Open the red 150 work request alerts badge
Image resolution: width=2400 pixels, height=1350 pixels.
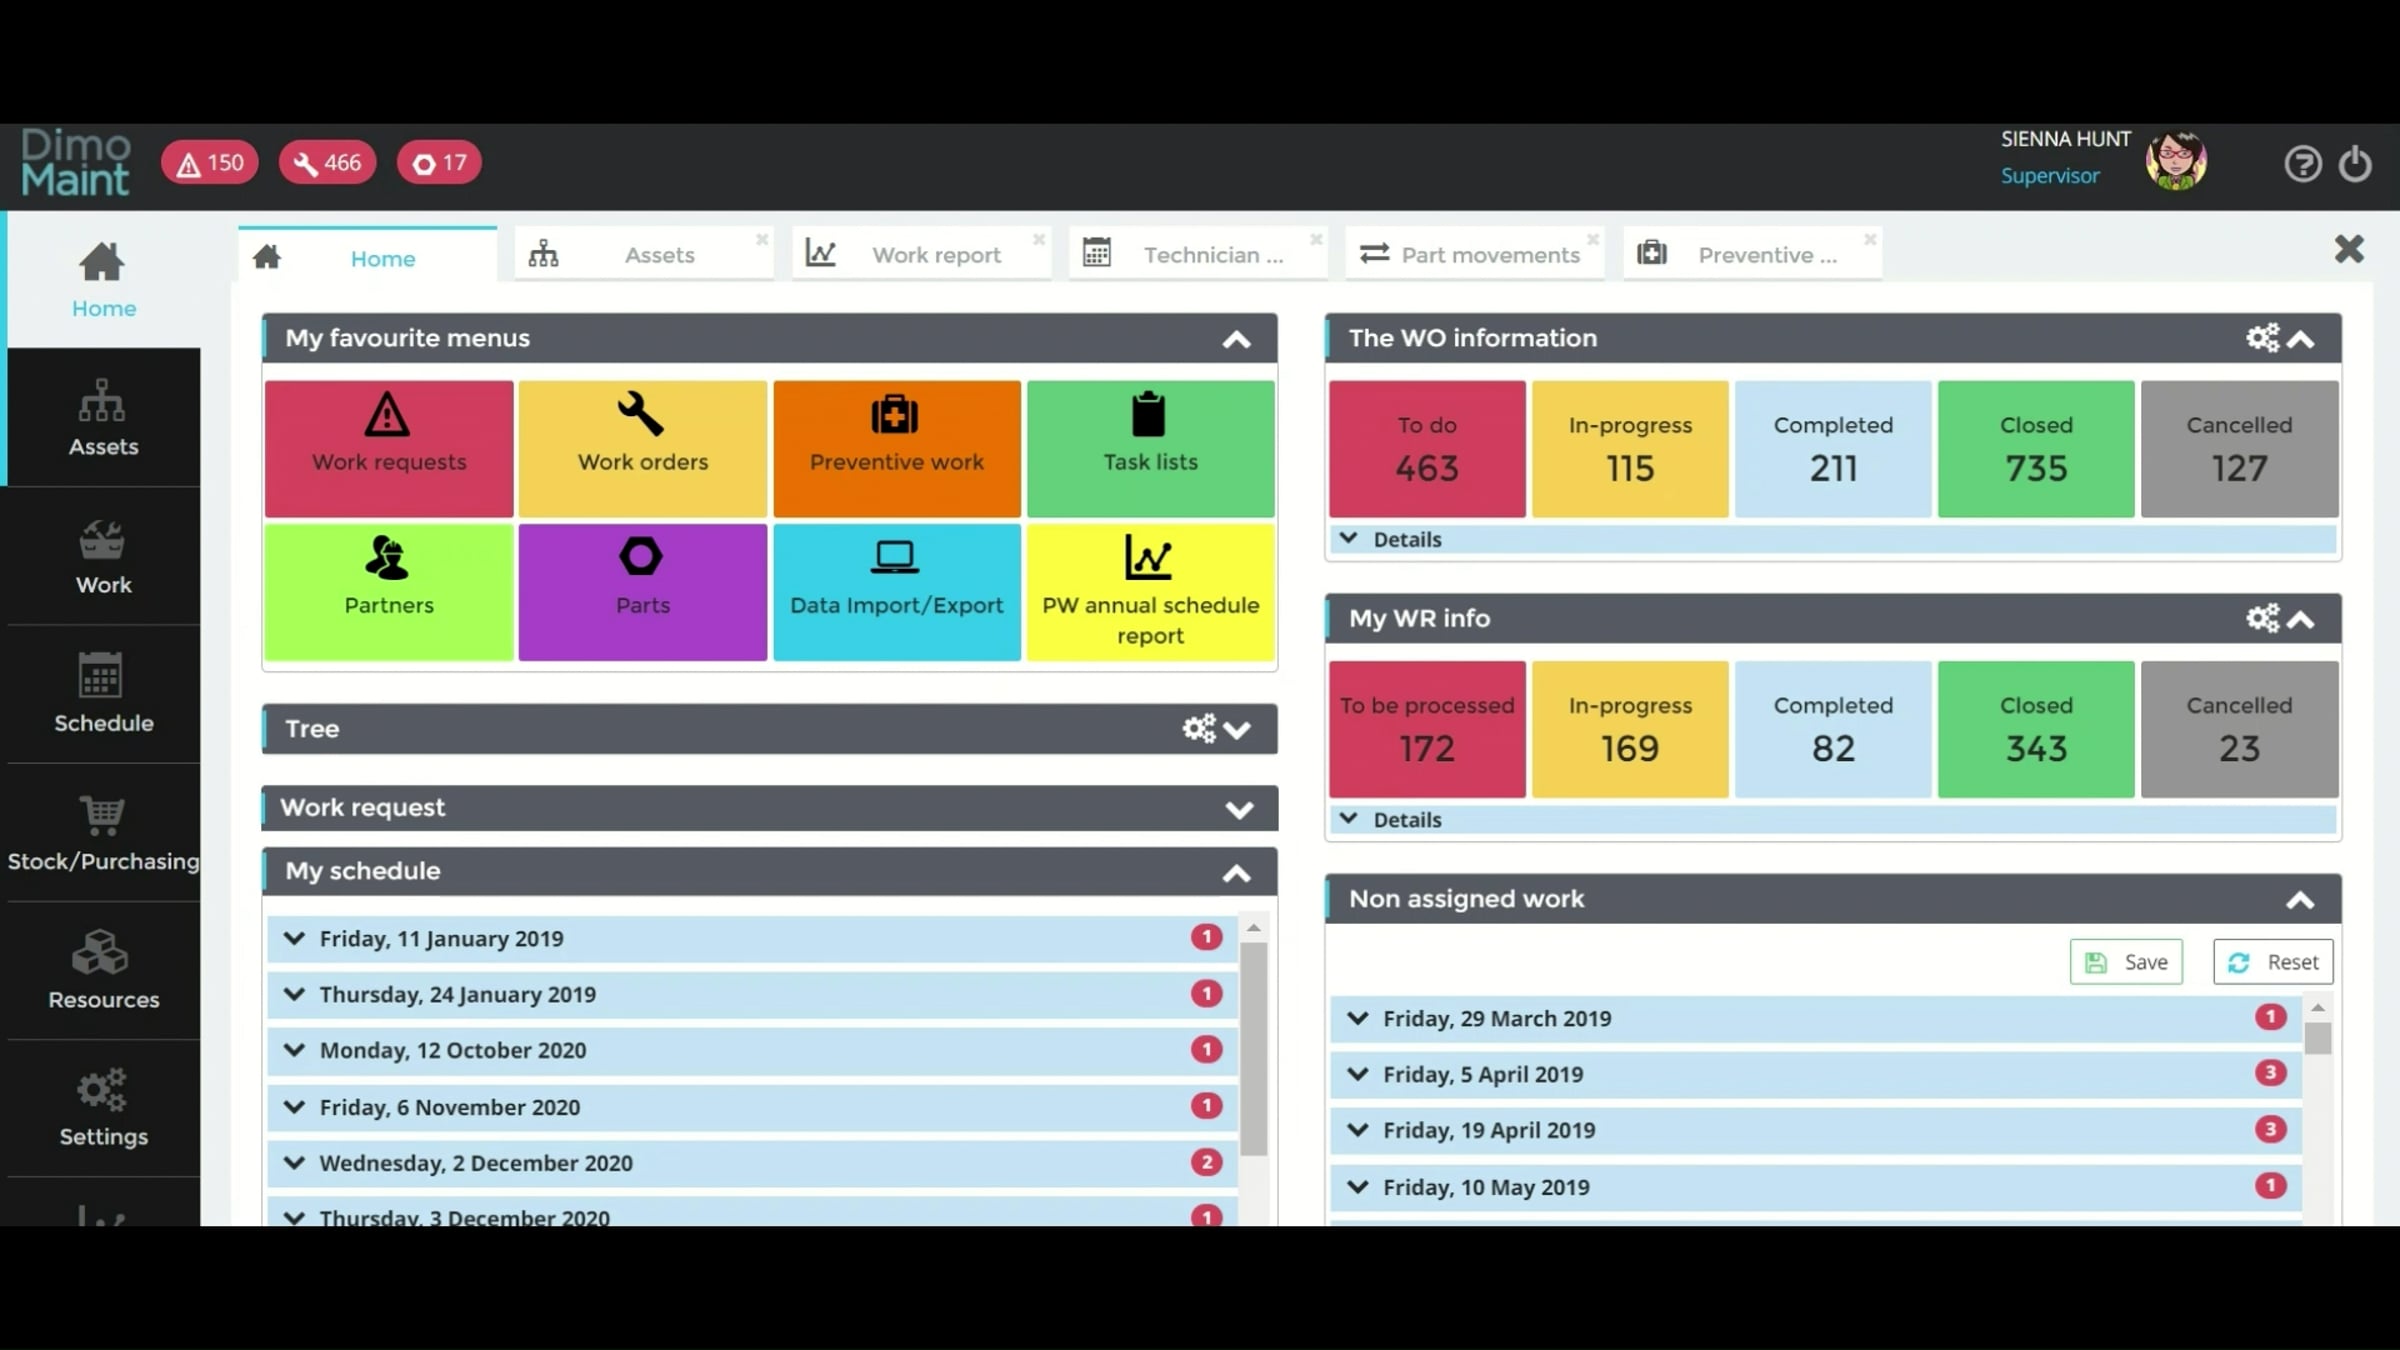210,163
